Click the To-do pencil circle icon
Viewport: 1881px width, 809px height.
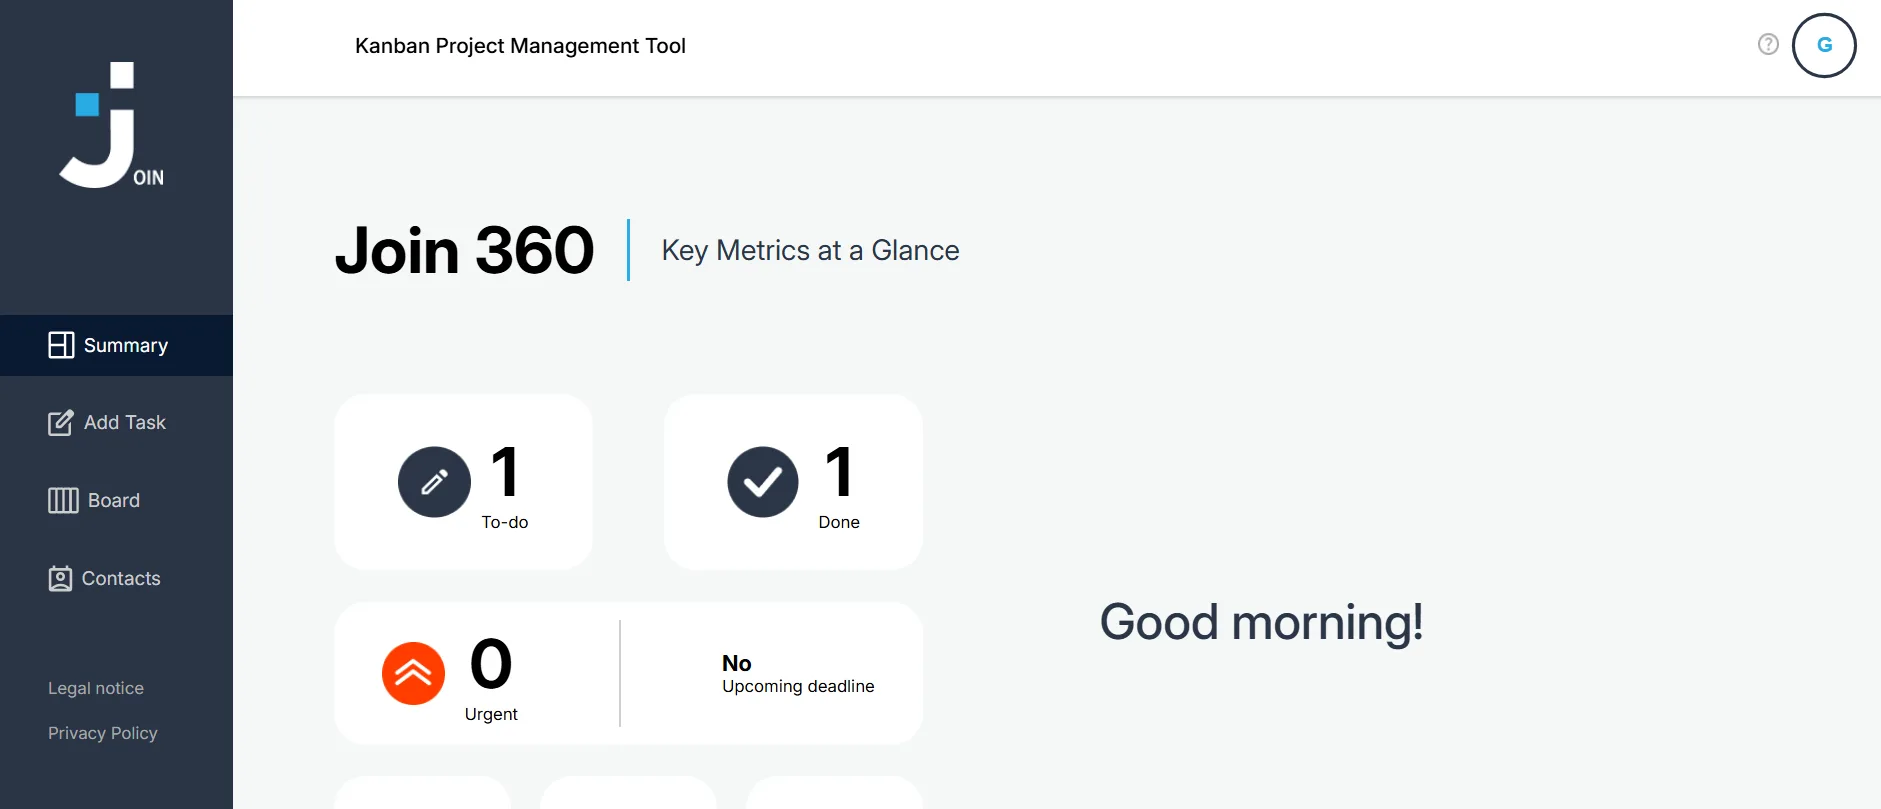pos(434,482)
